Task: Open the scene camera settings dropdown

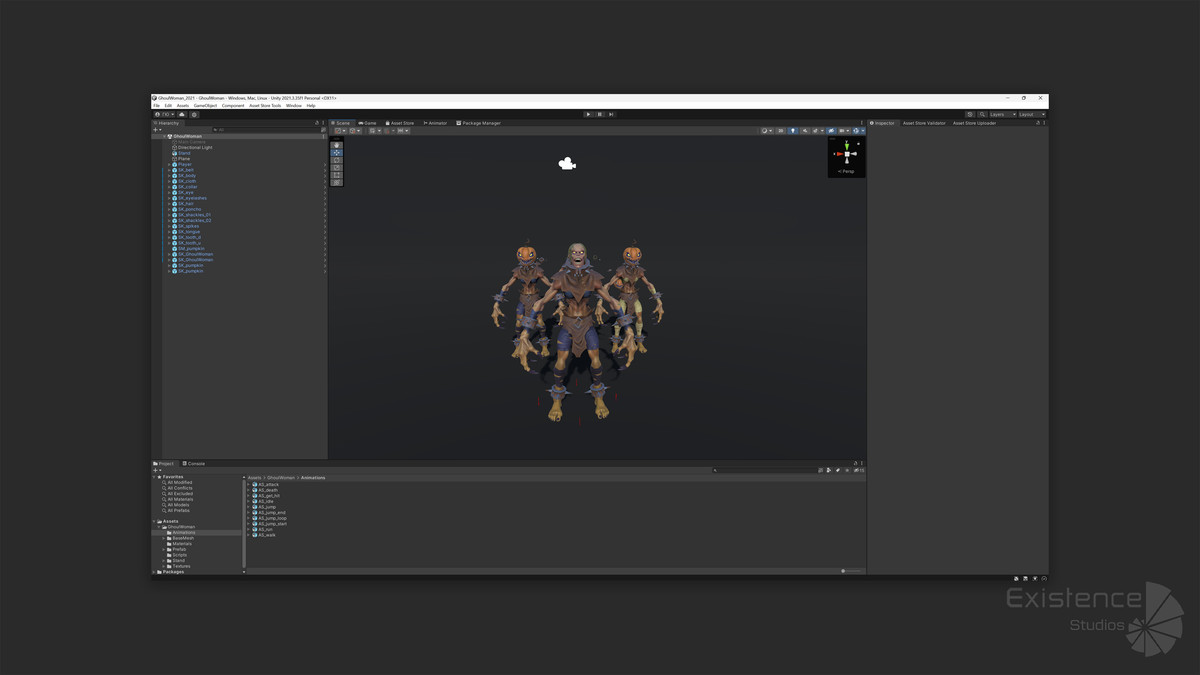Action: pyautogui.click(x=845, y=131)
